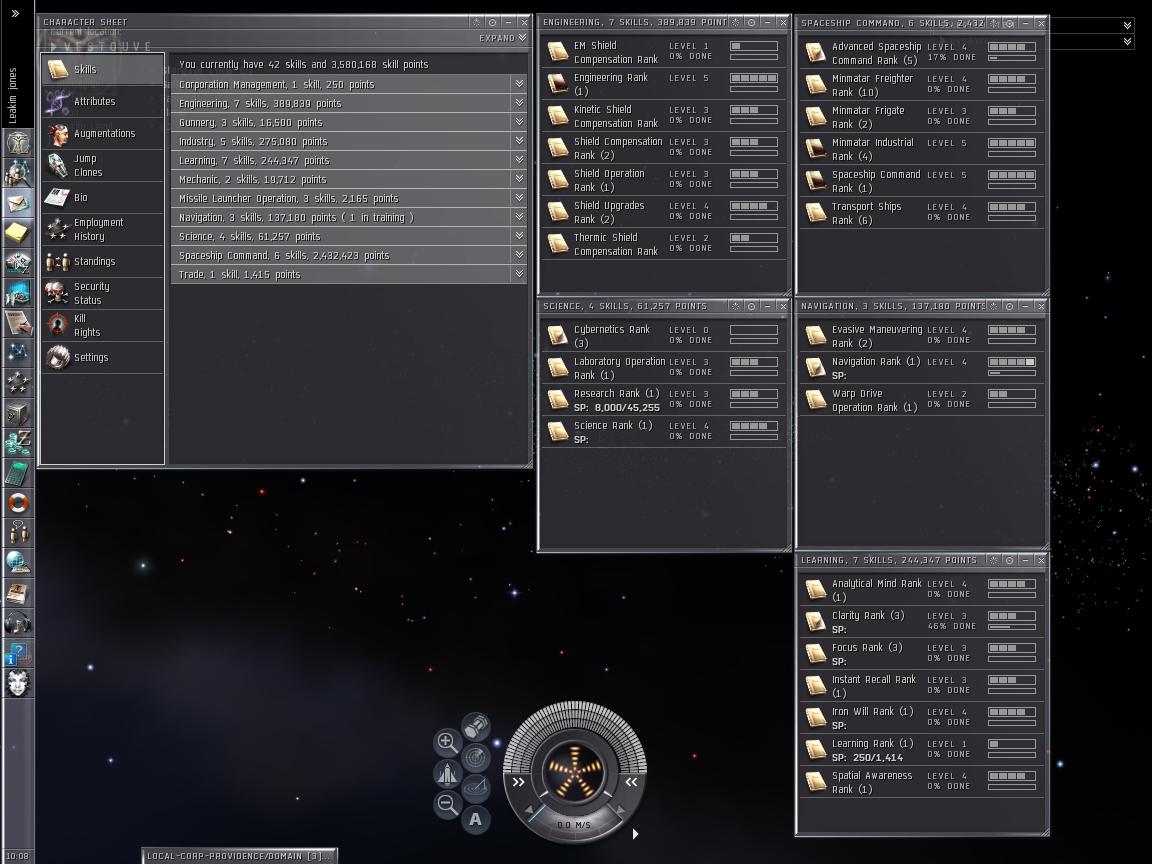This screenshot has height=864, width=1152.
Task: Open the radar scanner icon on HUD
Action: pos(476,757)
